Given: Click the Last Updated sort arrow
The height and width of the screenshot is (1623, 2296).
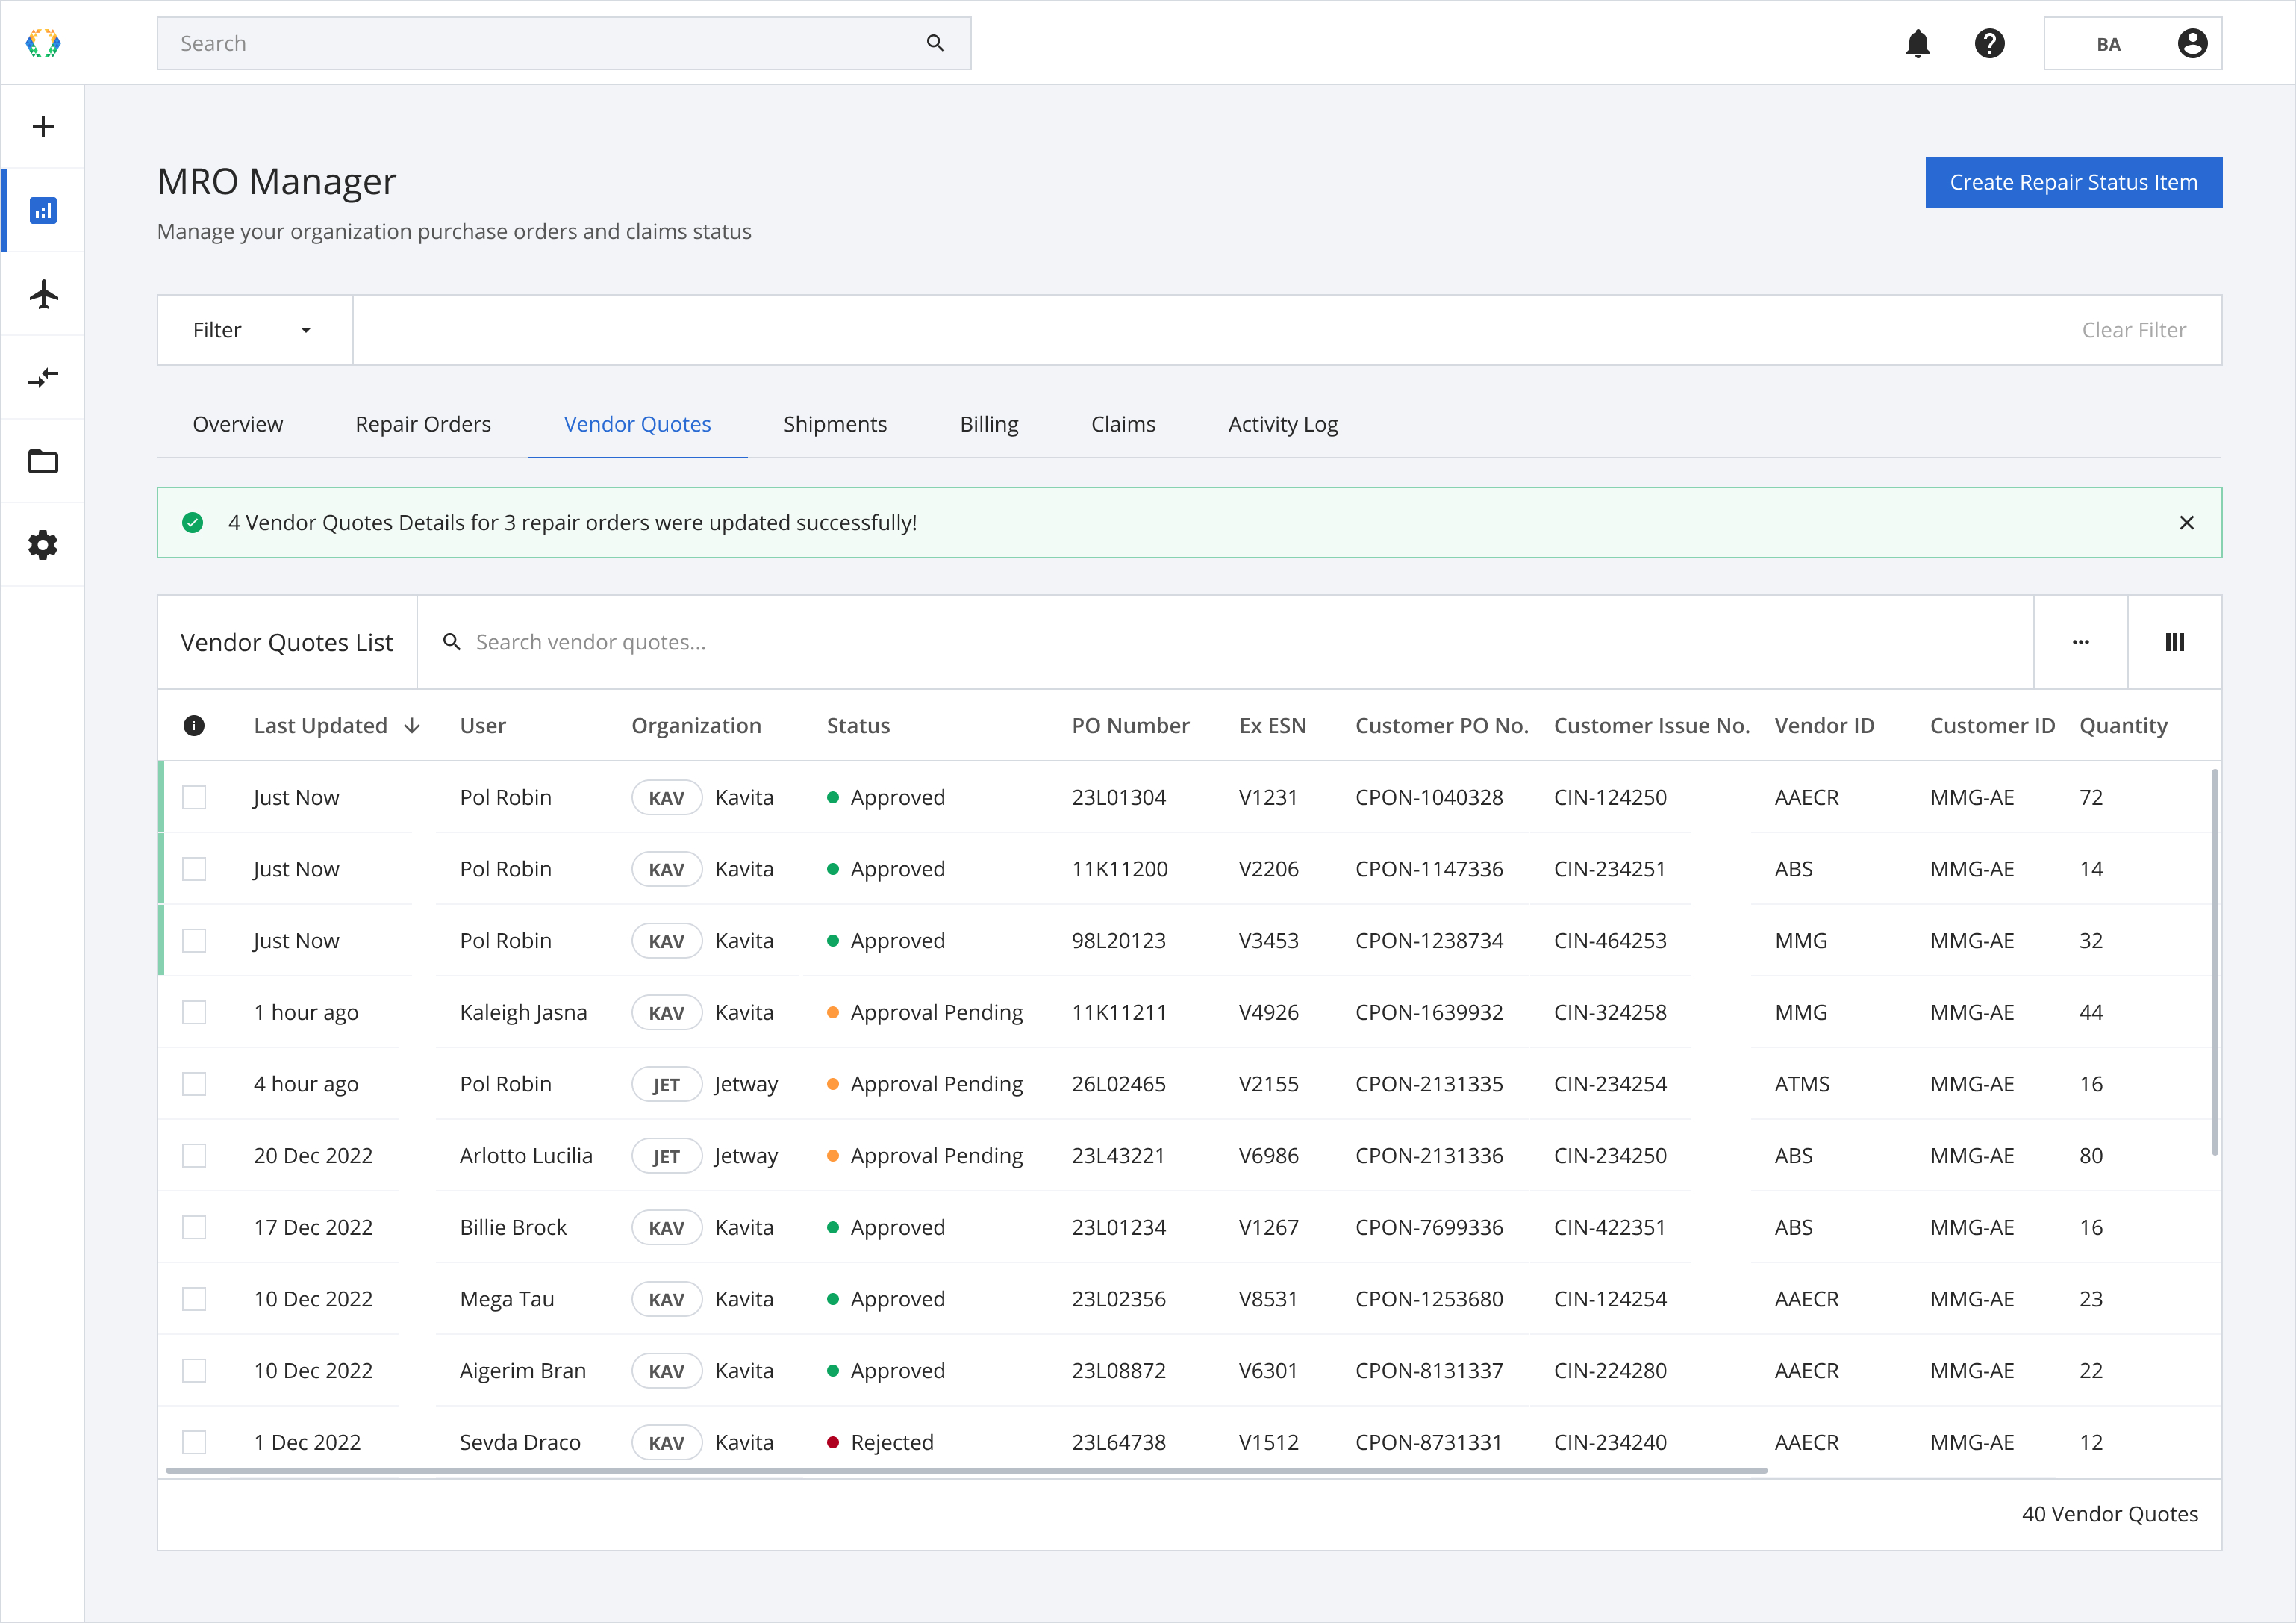Looking at the screenshot, I should point(412,726).
